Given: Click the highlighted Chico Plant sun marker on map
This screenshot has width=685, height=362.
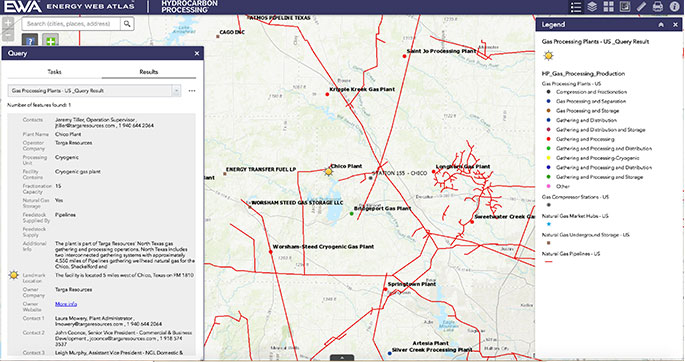Looking at the screenshot, I should pyautogui.click(x=329, y=172).
